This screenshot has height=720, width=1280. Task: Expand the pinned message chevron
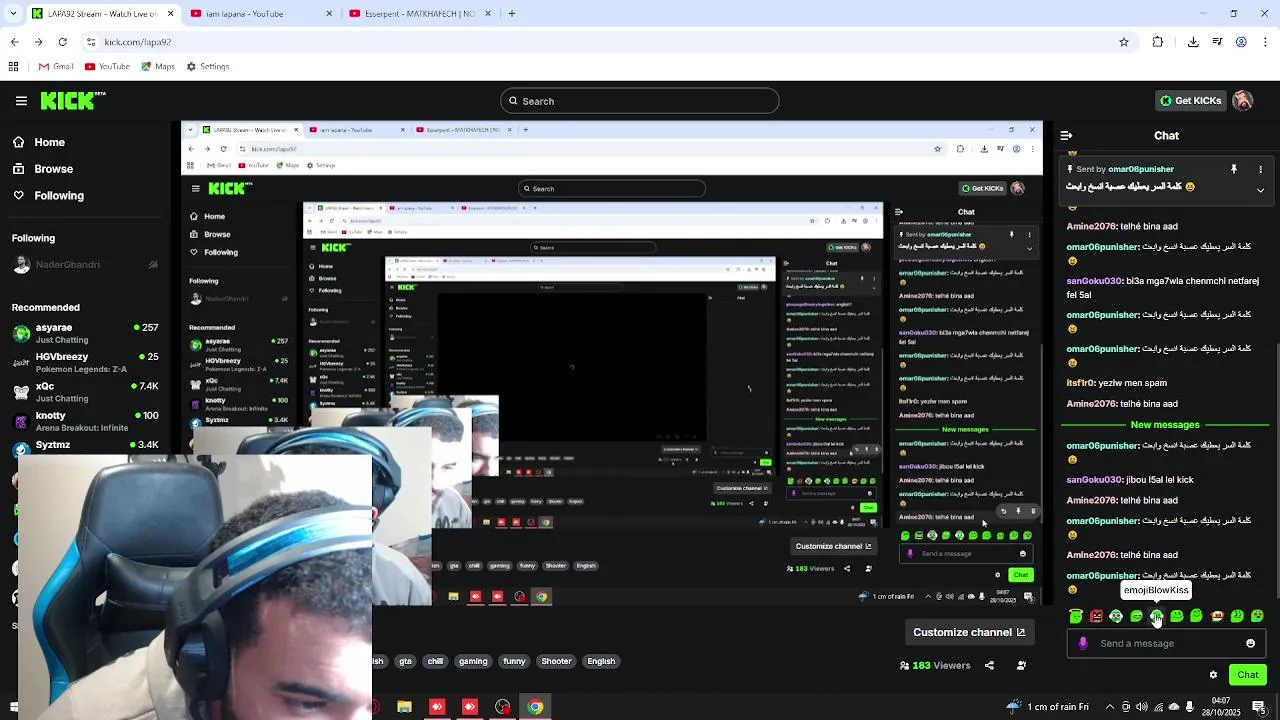point(1260,190)
